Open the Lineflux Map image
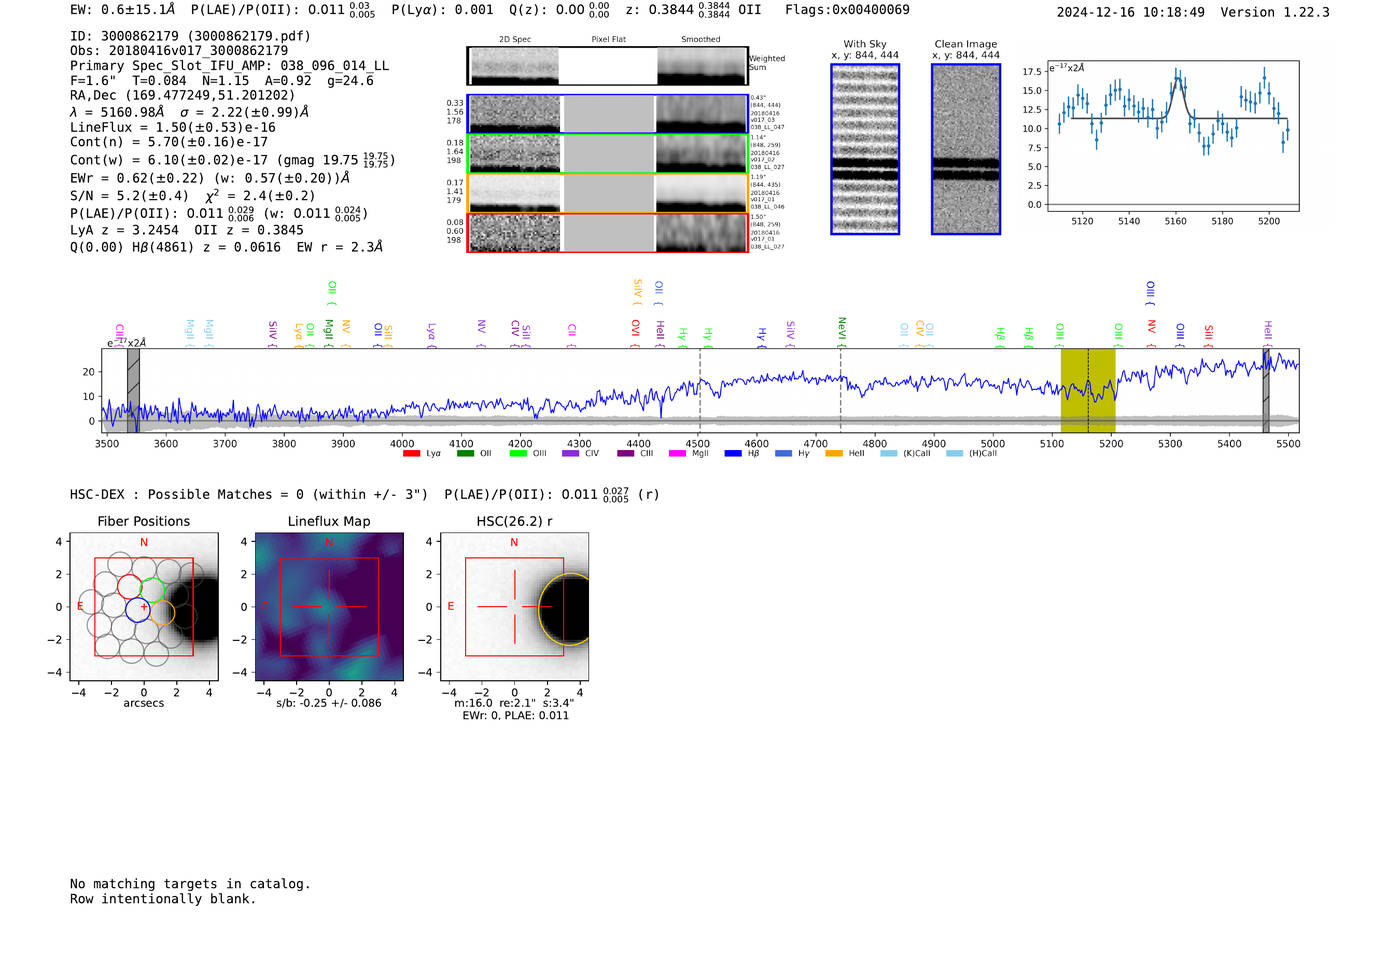This screenshot has width=1400, height=953. click(329, 607)
